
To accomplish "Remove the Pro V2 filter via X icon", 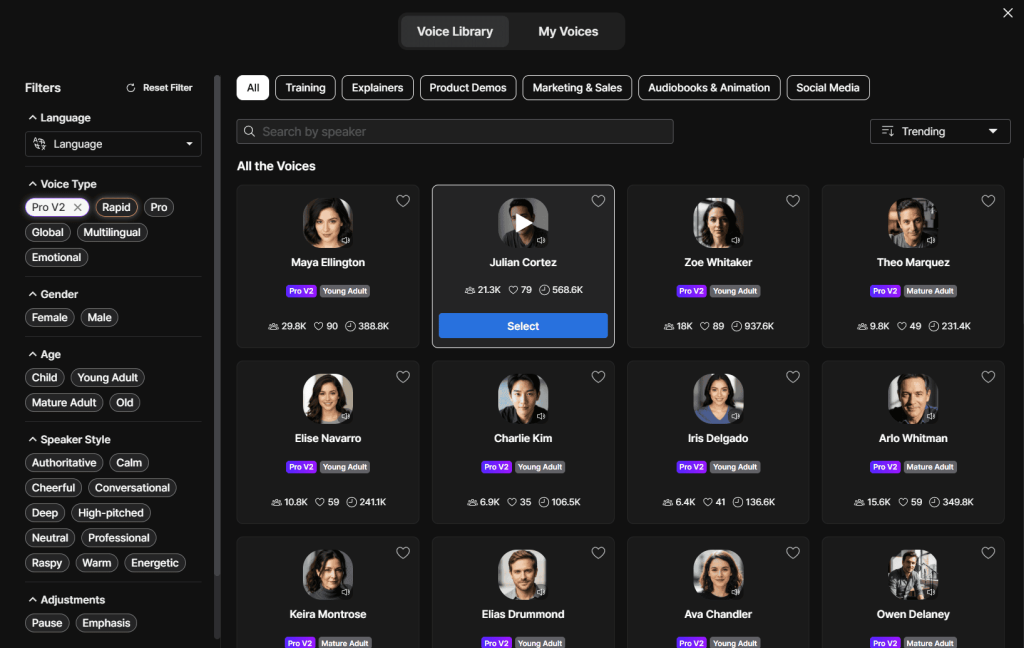I will [78, 207].
